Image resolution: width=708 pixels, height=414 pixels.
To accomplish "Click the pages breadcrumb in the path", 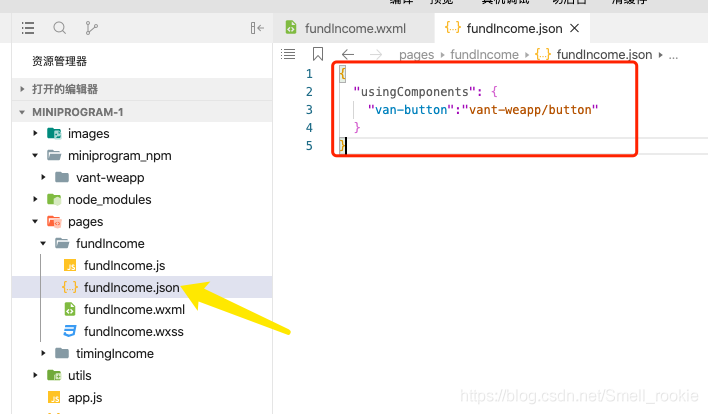I will (416, 55).
